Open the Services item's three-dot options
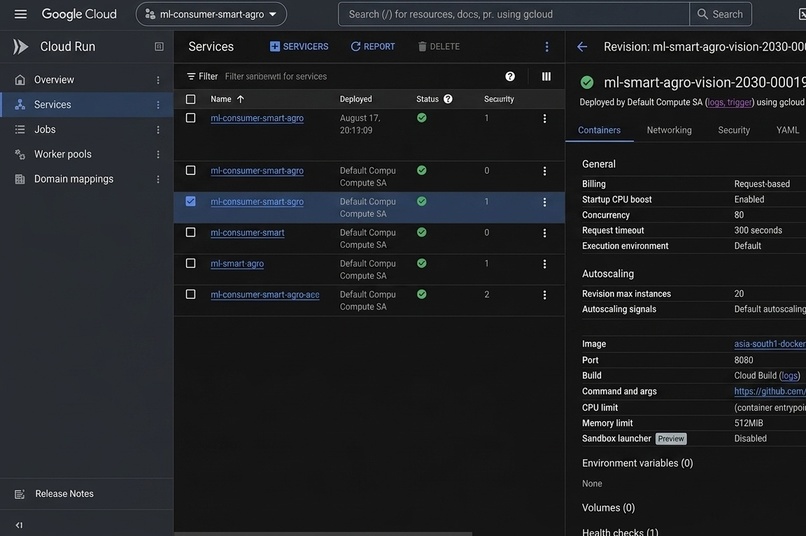 tap(158, 105)
